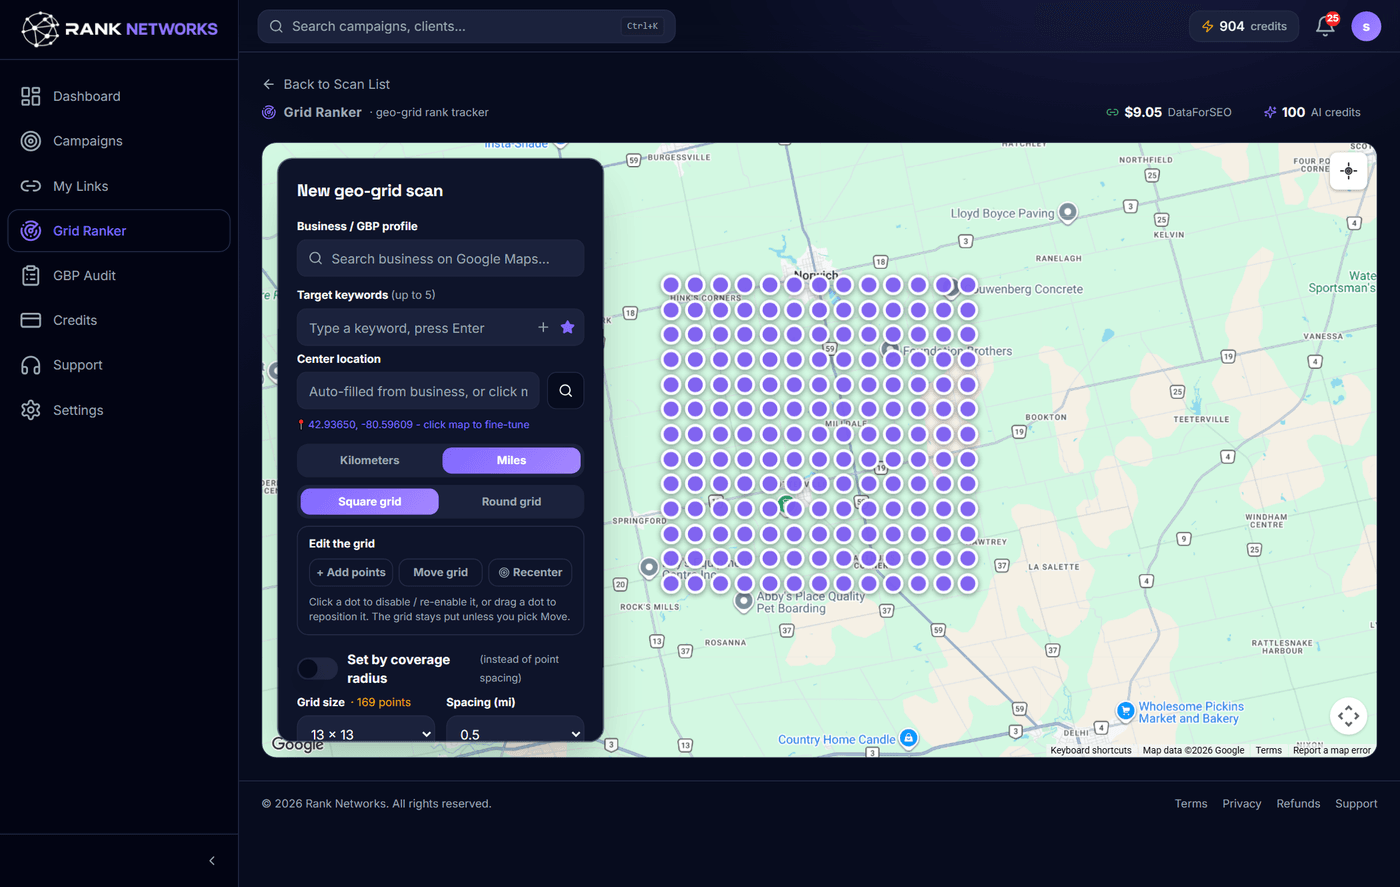Toggle Set by coverage radius switch
Screen dimensions: 1400x887
coord(317,668)
